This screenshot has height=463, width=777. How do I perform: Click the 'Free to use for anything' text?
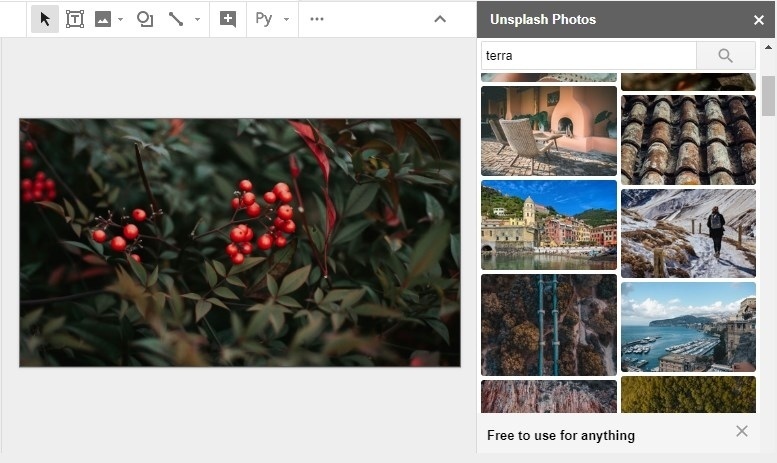pyautogui.click(x=560, y=435)
